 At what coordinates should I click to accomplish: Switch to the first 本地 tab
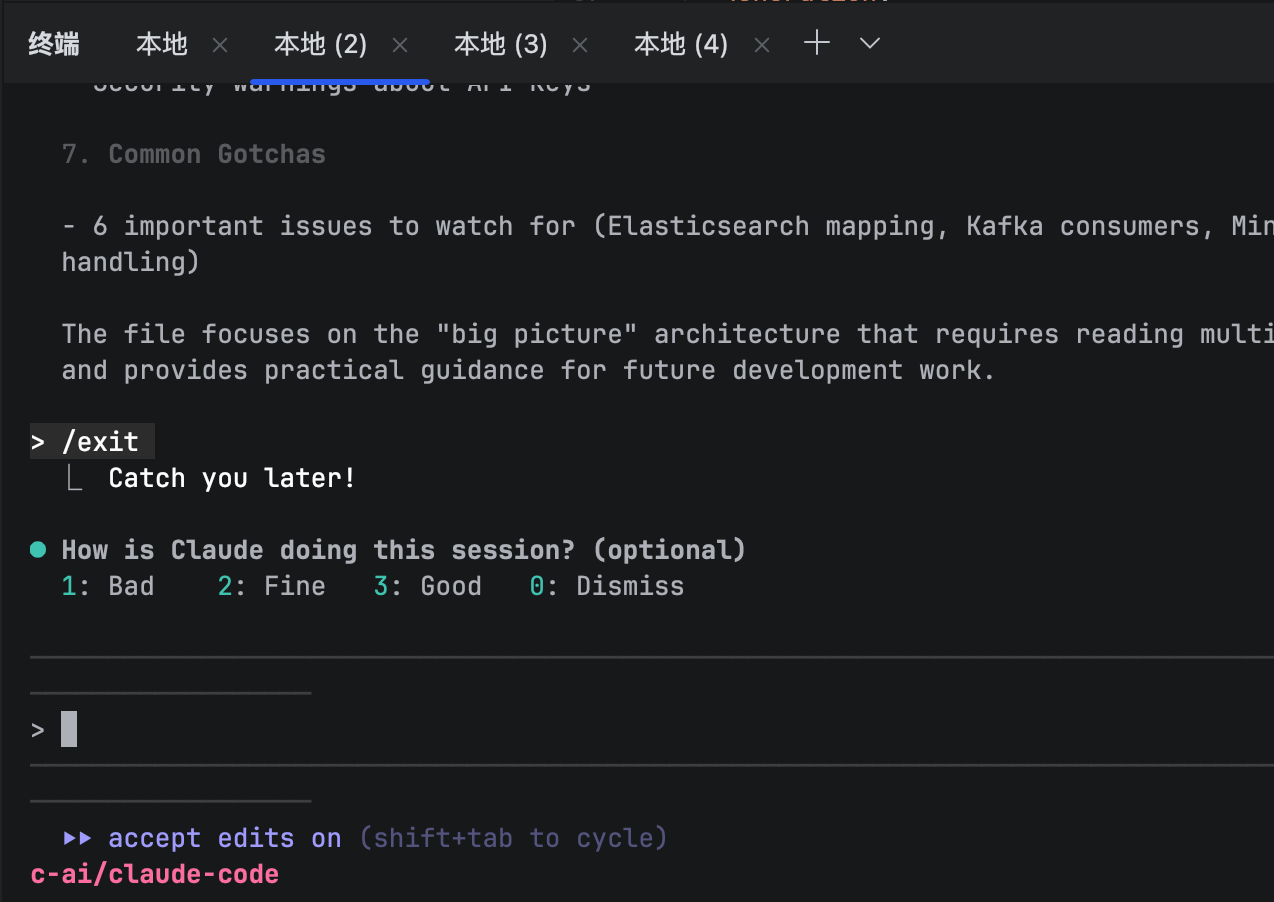pyautogui.click(x=162, y=44)
